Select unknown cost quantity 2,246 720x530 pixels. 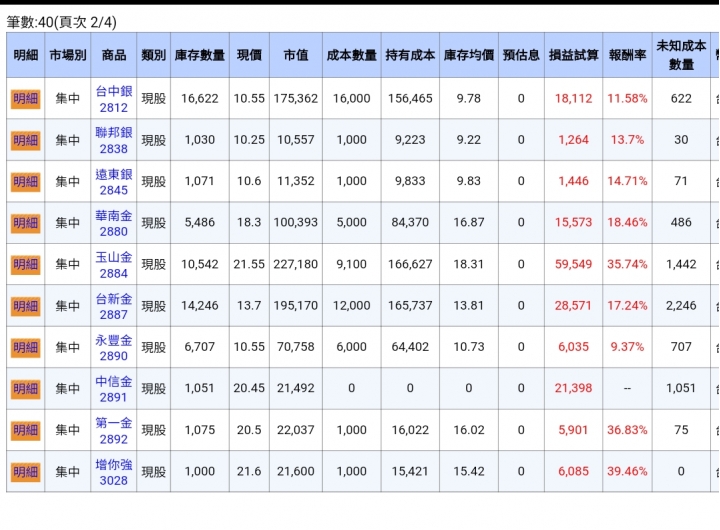(x=681, y=306)
